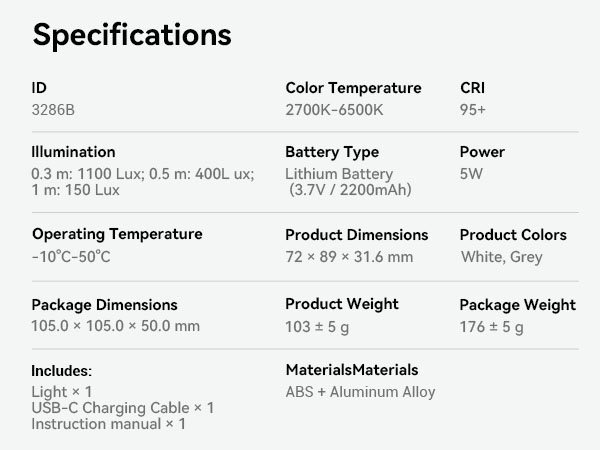Click the White, Grey colors text

[502, 257]
